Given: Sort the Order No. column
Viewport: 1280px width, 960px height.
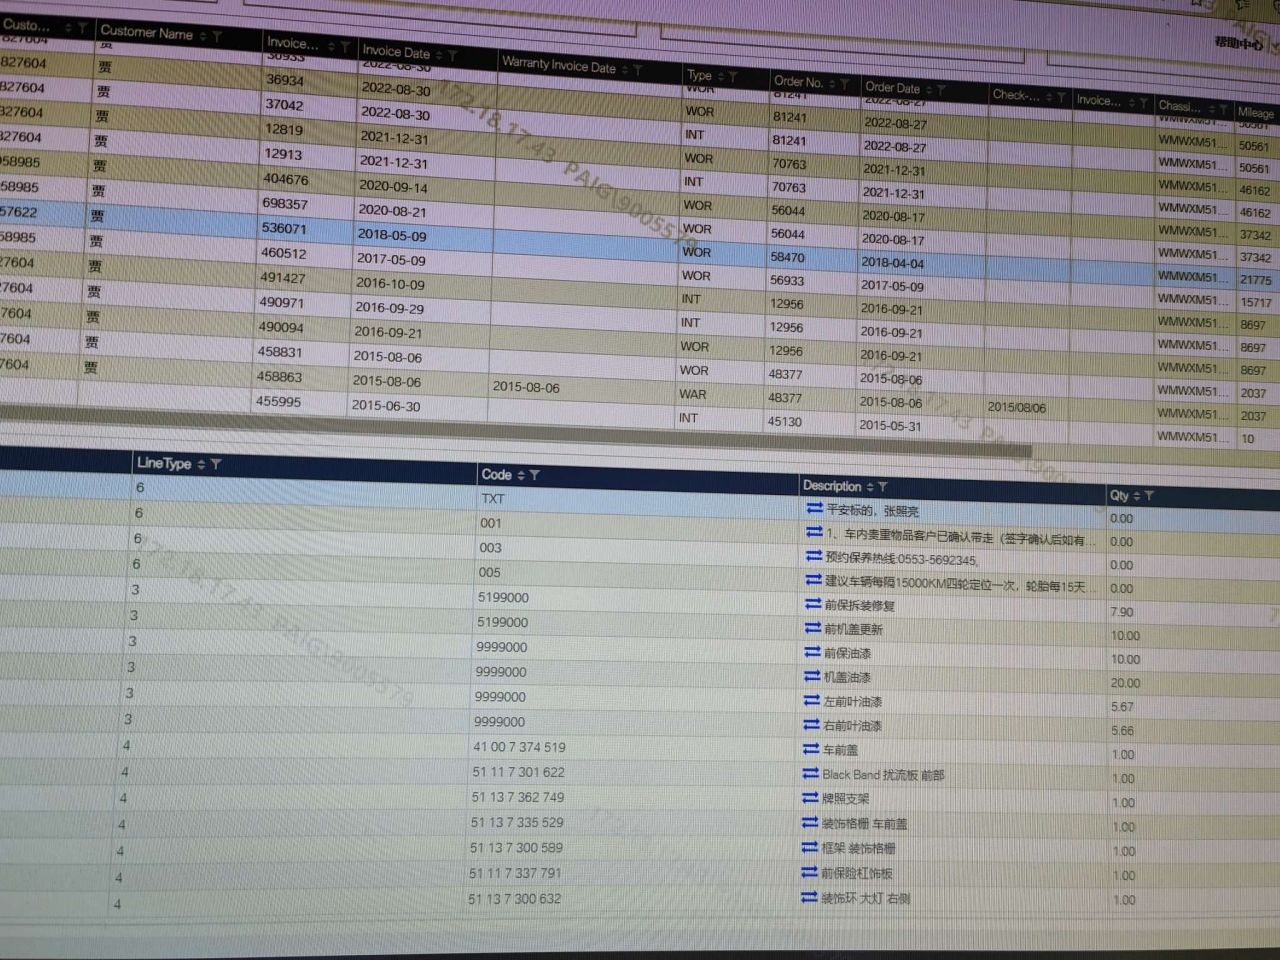Looking at the screenshot, I should point(831,83).
